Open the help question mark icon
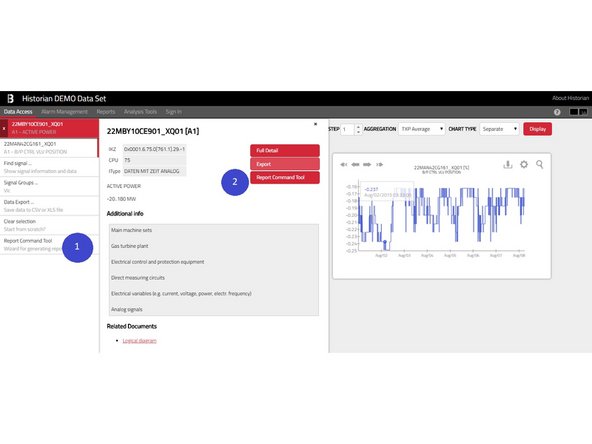 557,112
